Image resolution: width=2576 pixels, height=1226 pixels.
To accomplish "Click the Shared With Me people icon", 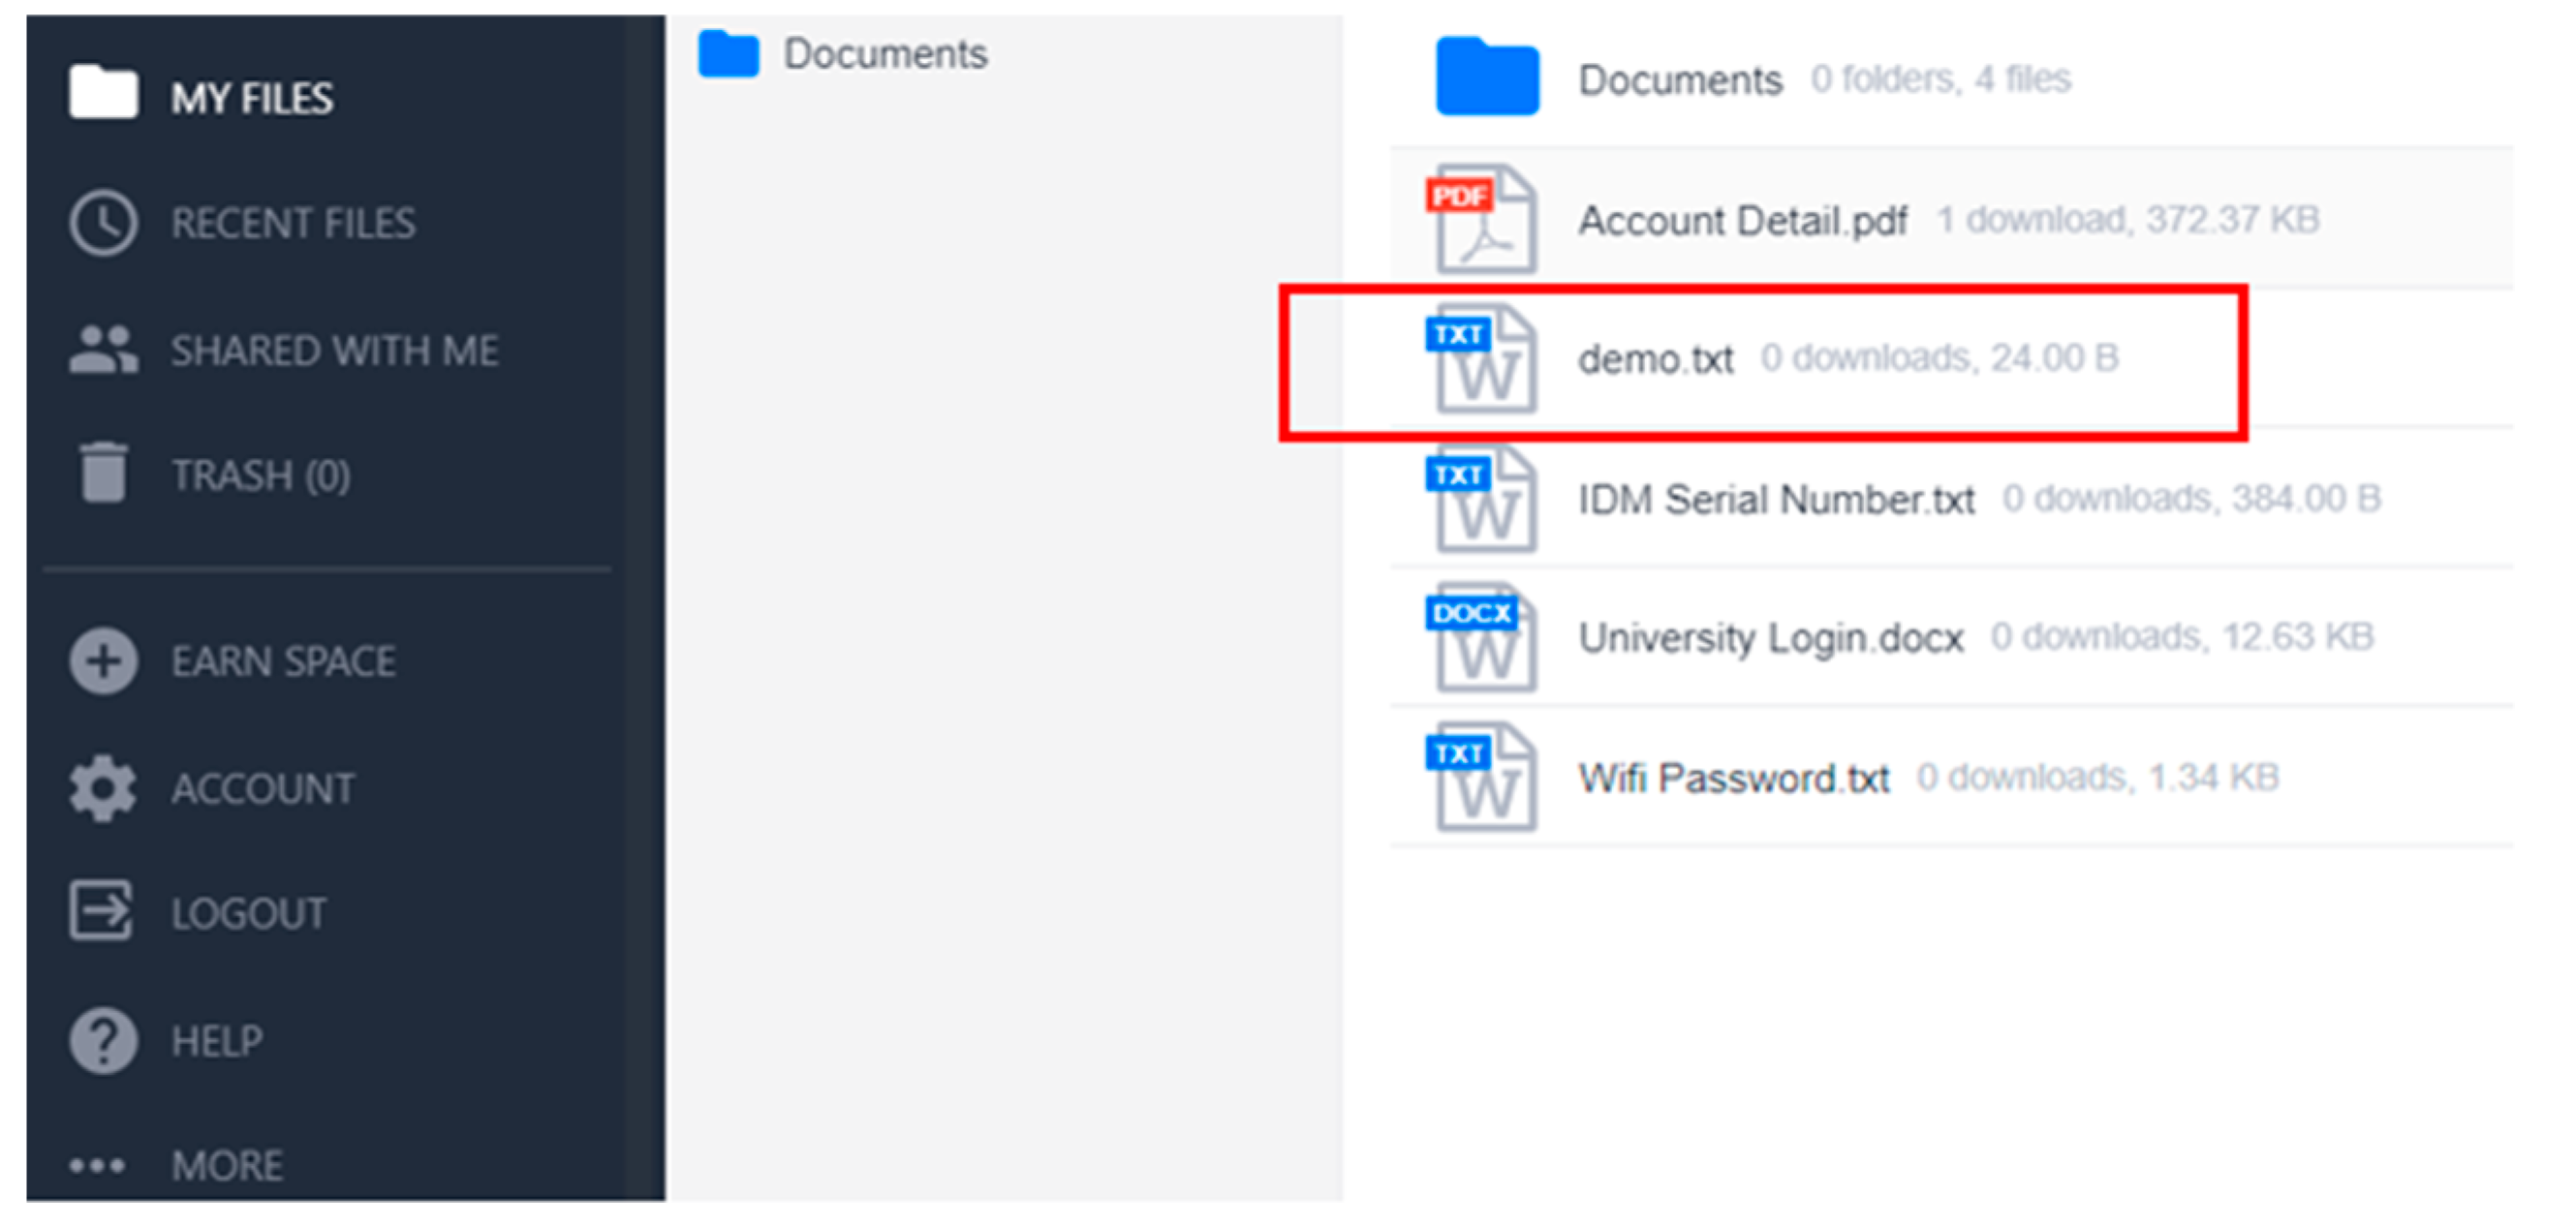I will (103, 349).
